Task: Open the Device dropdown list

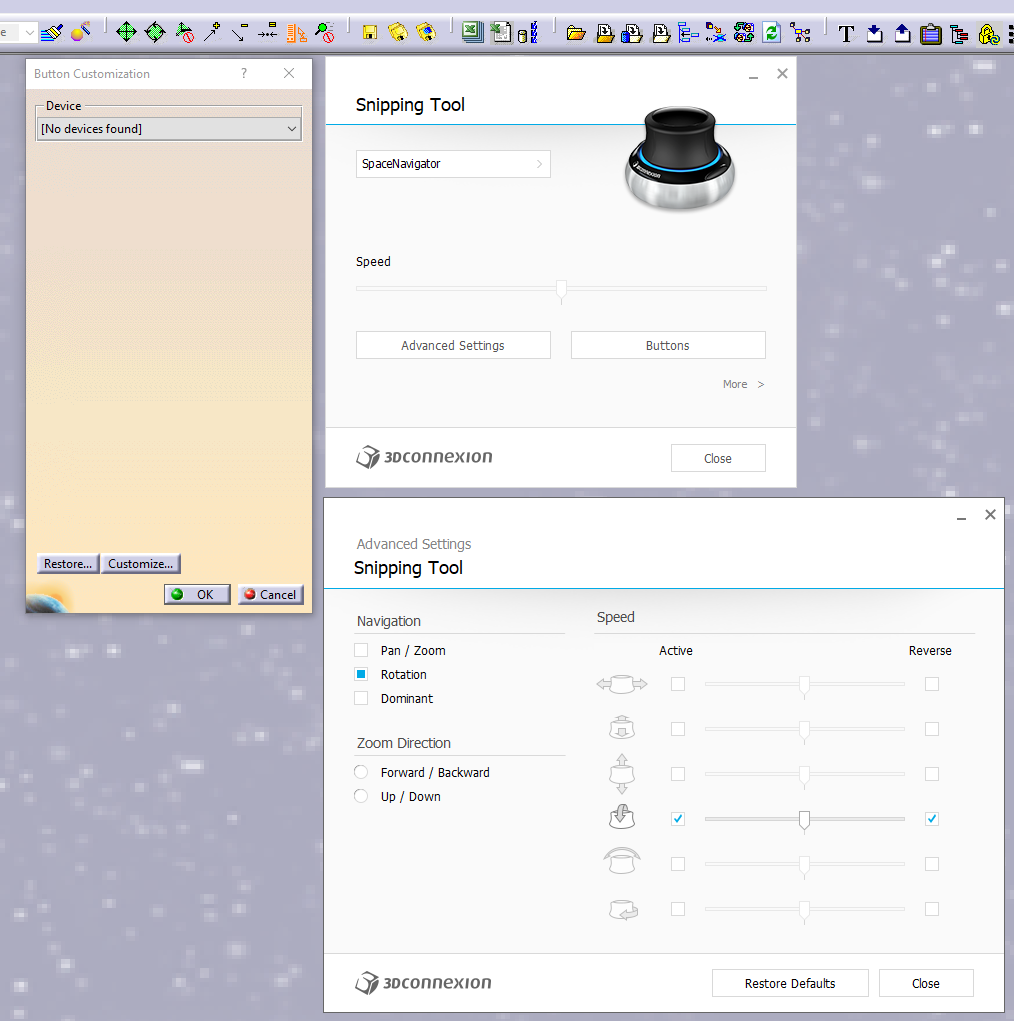Action: pyautogui.click(x=169, y=129)
